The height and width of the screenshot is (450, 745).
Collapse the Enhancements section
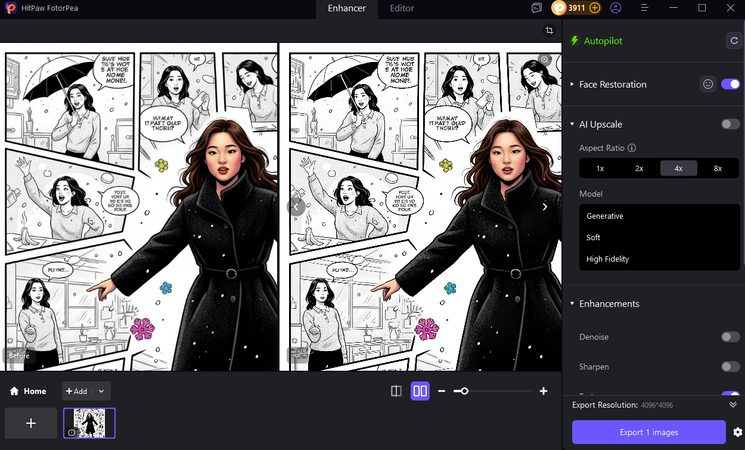572,303
